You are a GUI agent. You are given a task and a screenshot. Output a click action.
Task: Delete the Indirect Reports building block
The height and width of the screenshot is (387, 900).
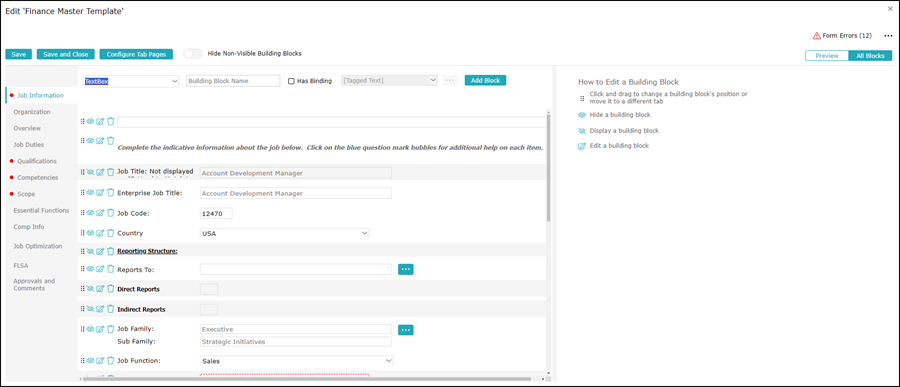point(111,309)
